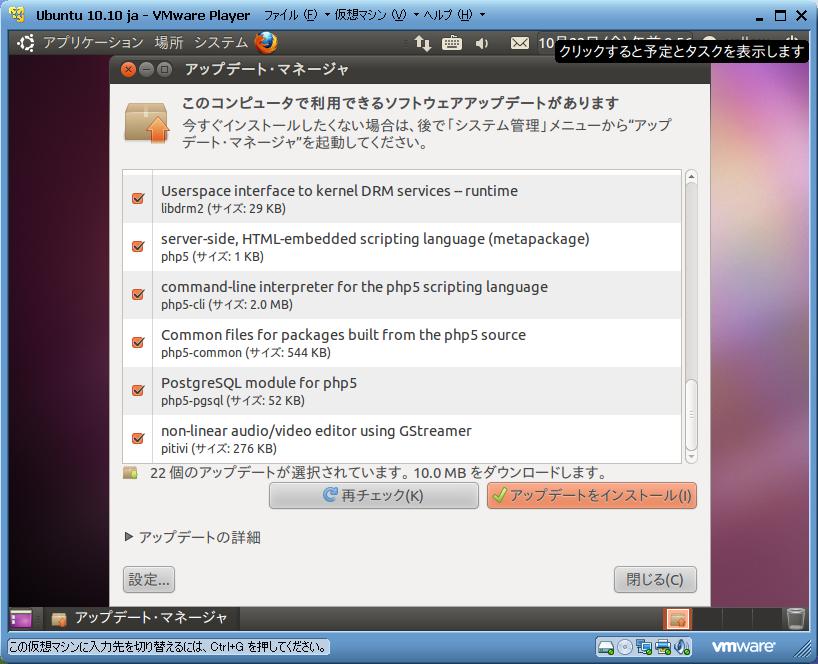Open the network connection indicator
The height and width of the screenshot is (664, 818).
coord(423,43)
